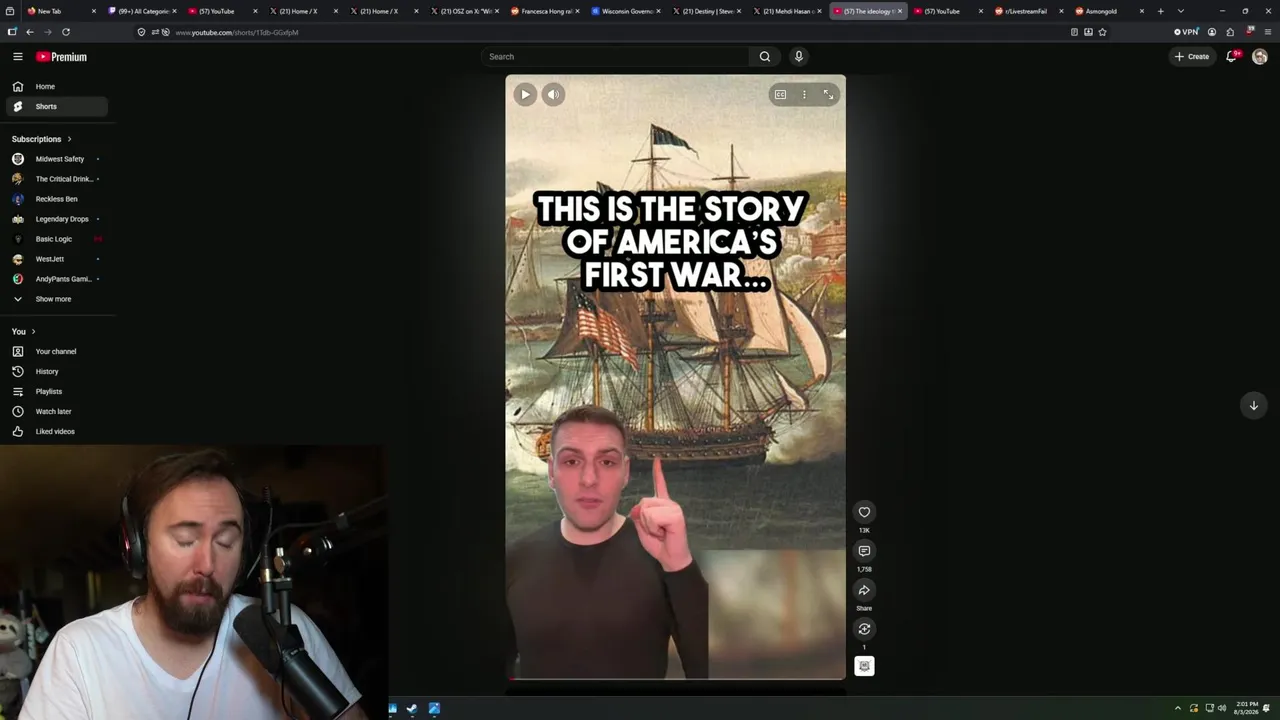Image resolution: width=1280 pixels, height=720 pixels.
Task: Remix this Short
Action: coord(864,629)
